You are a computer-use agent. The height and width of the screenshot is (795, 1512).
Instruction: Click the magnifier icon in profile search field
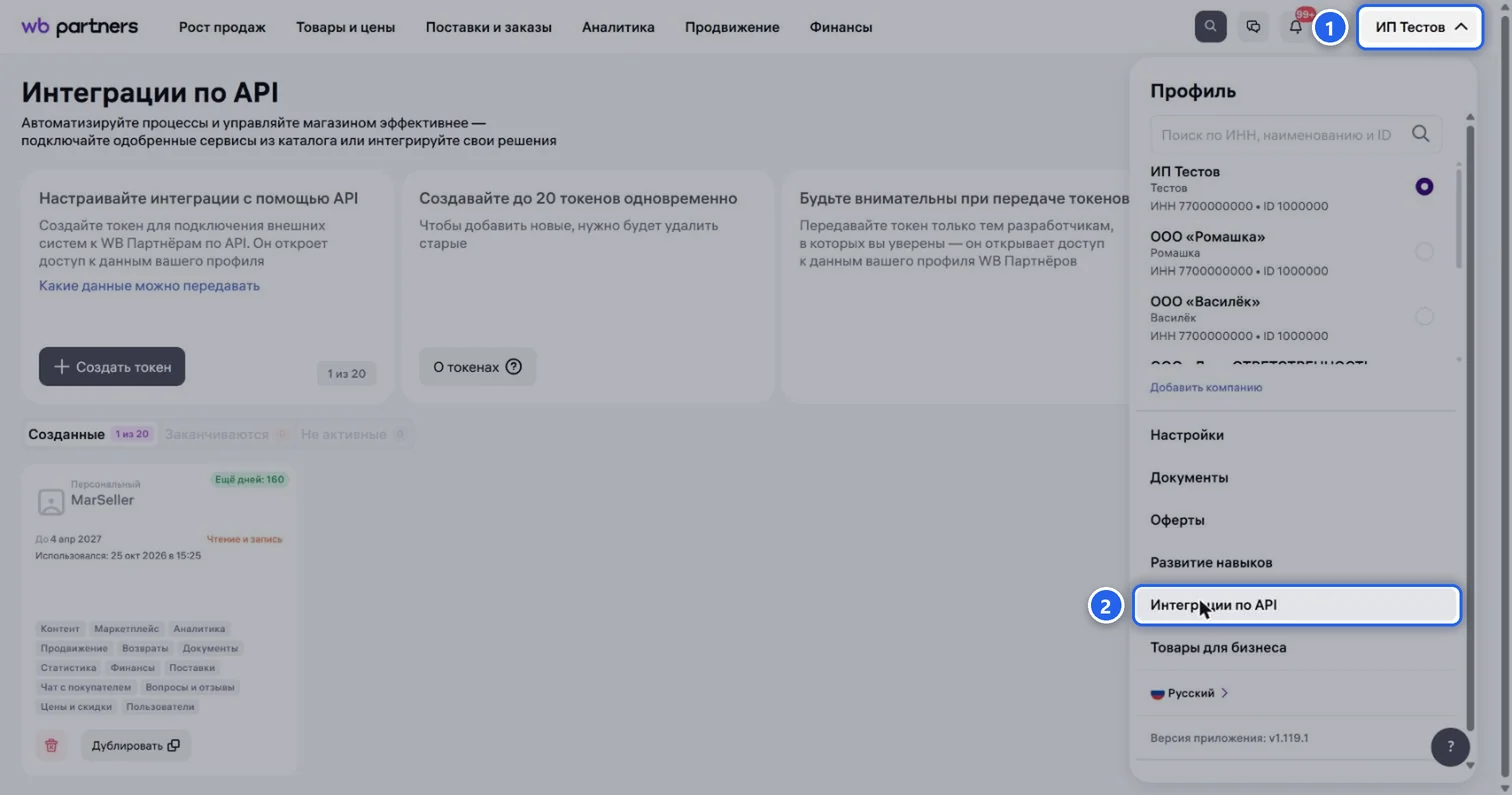pyautogui.click(x=1420, y=134)
